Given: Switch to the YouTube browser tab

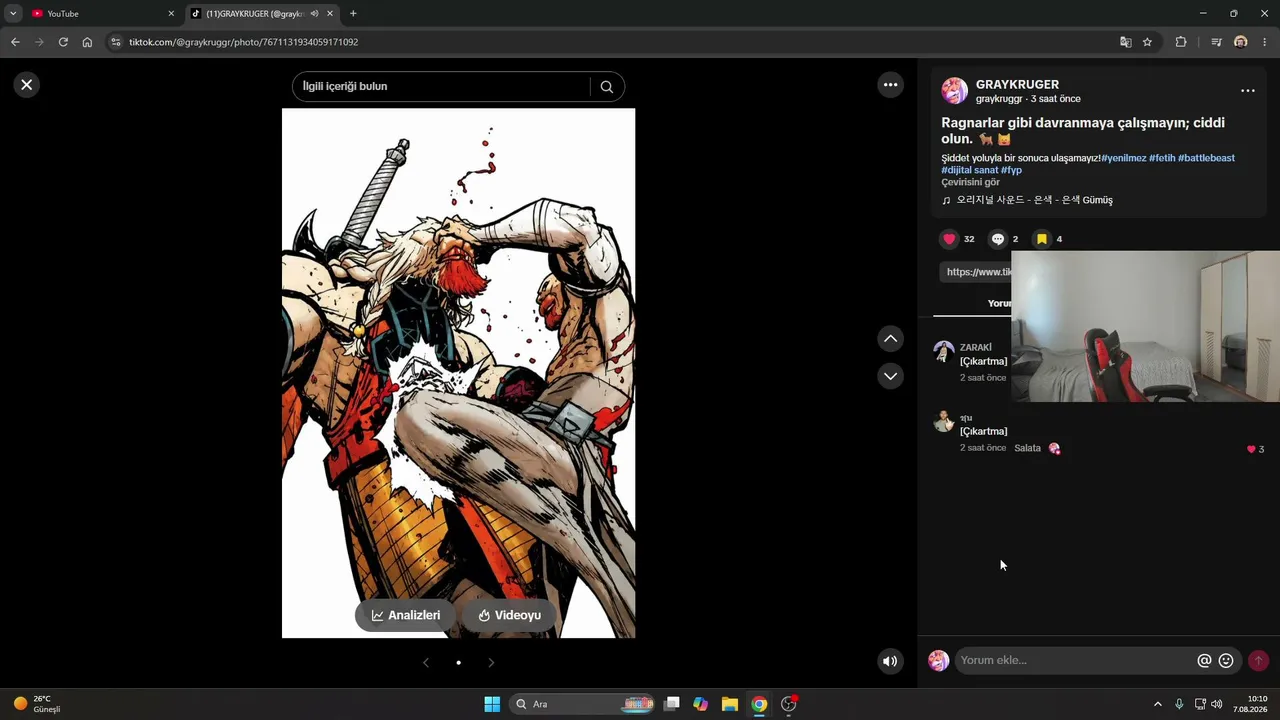Looking at the screenshot, I should [102, 14].
